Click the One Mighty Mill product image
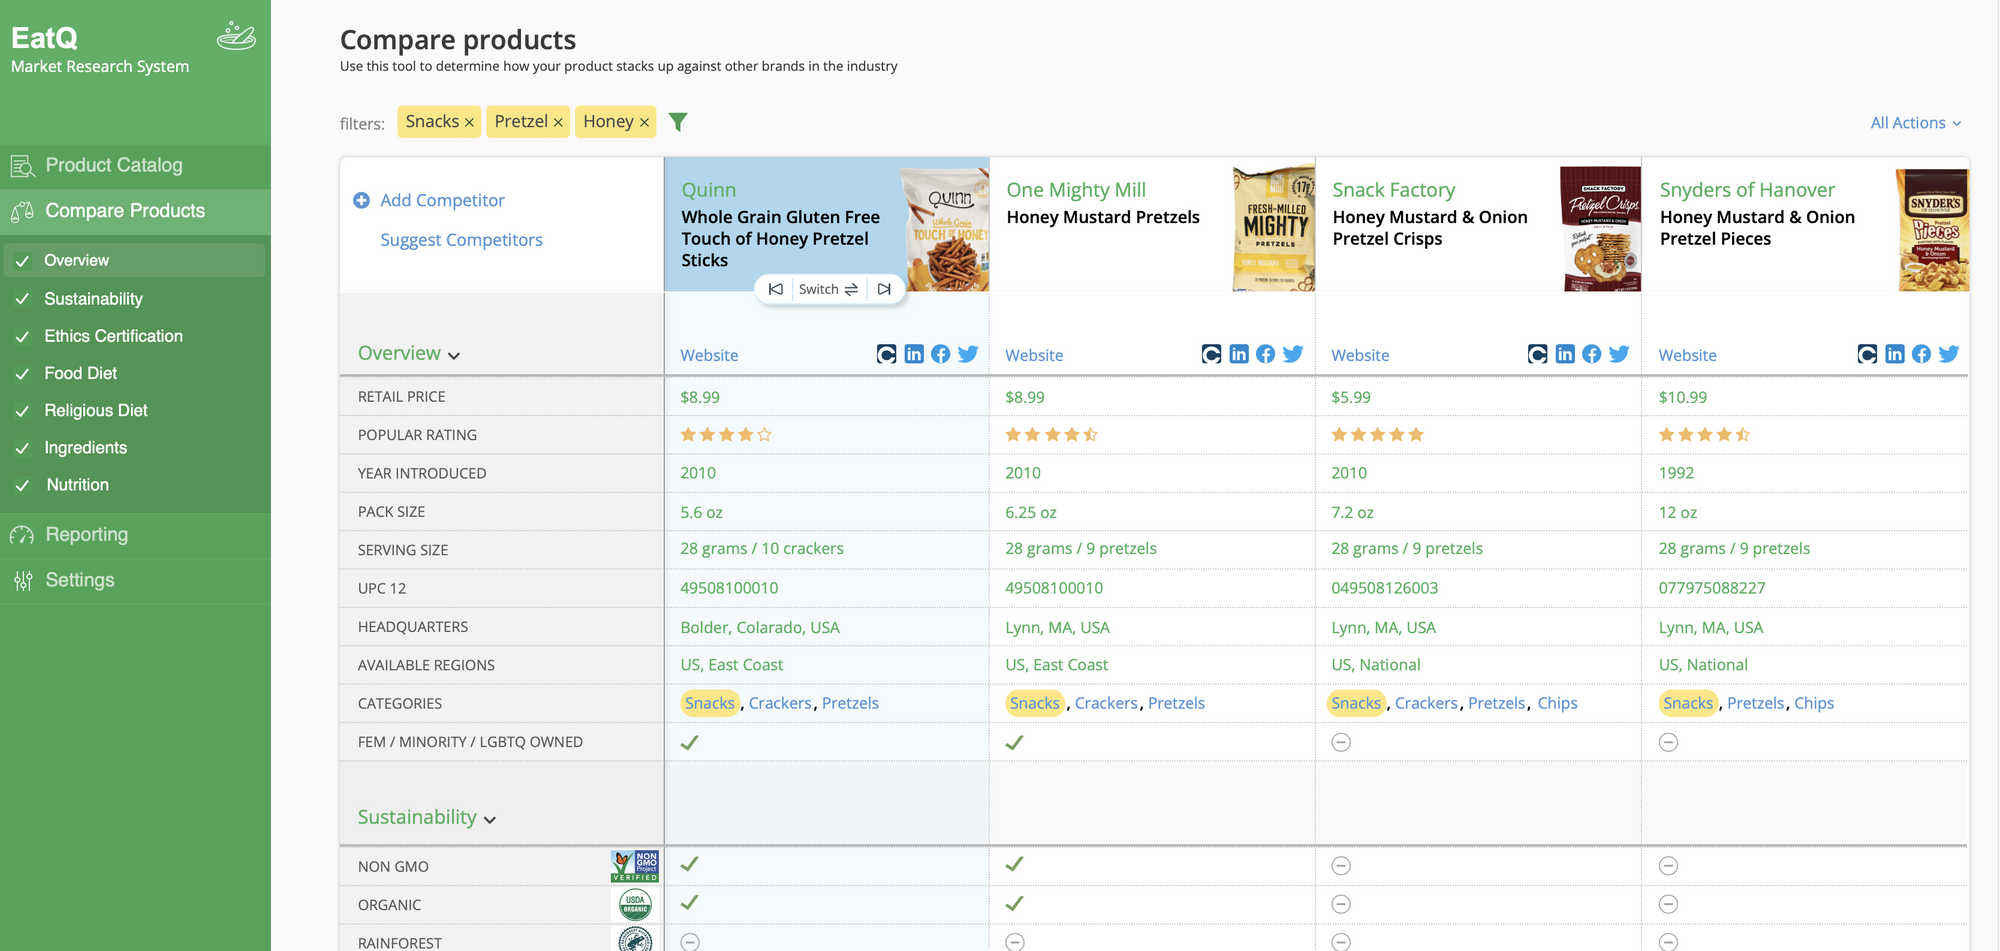2000x951 pixels. (x=1274, y=229)
